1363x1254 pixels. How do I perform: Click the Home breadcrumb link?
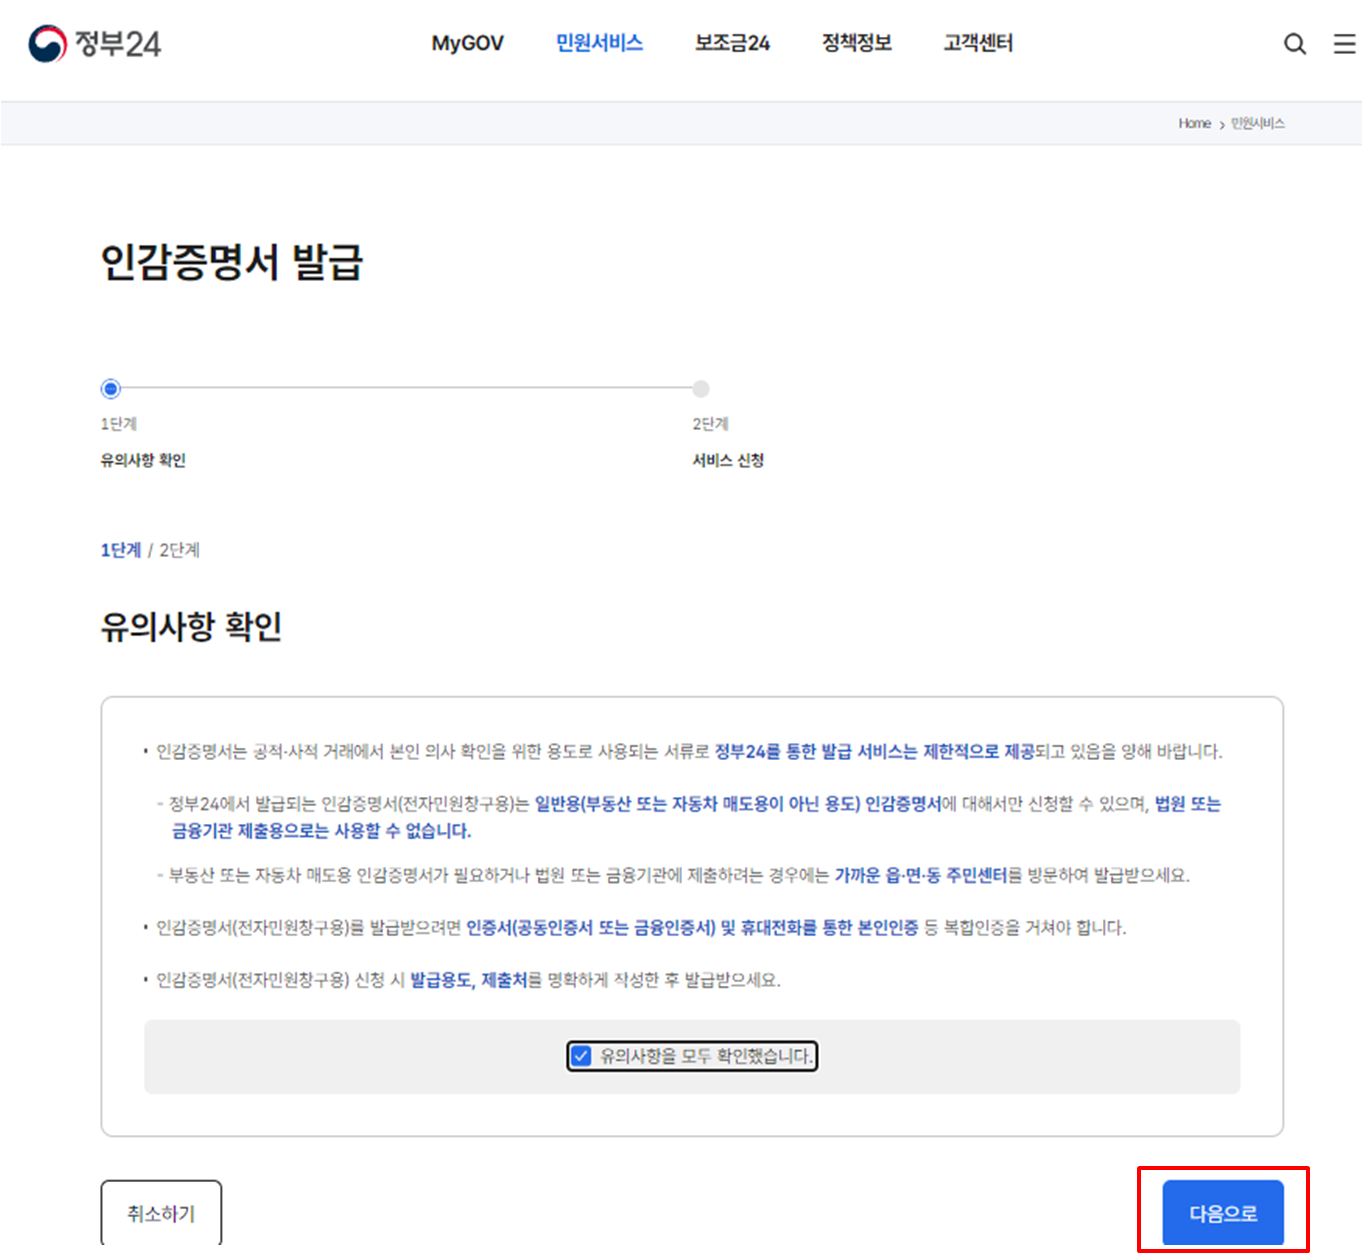1193,123
